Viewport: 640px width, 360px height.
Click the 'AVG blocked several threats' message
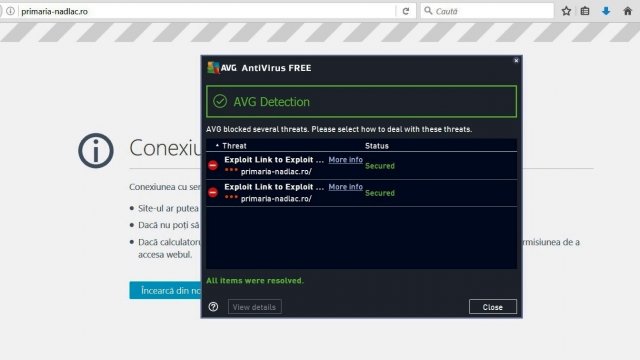(339, 129)
